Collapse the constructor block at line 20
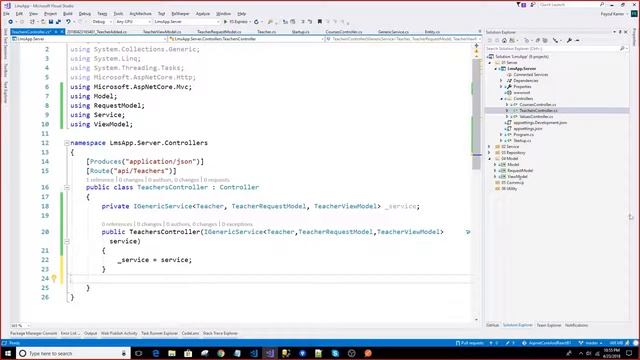This screenshot has width=640, height=360. 67,241
